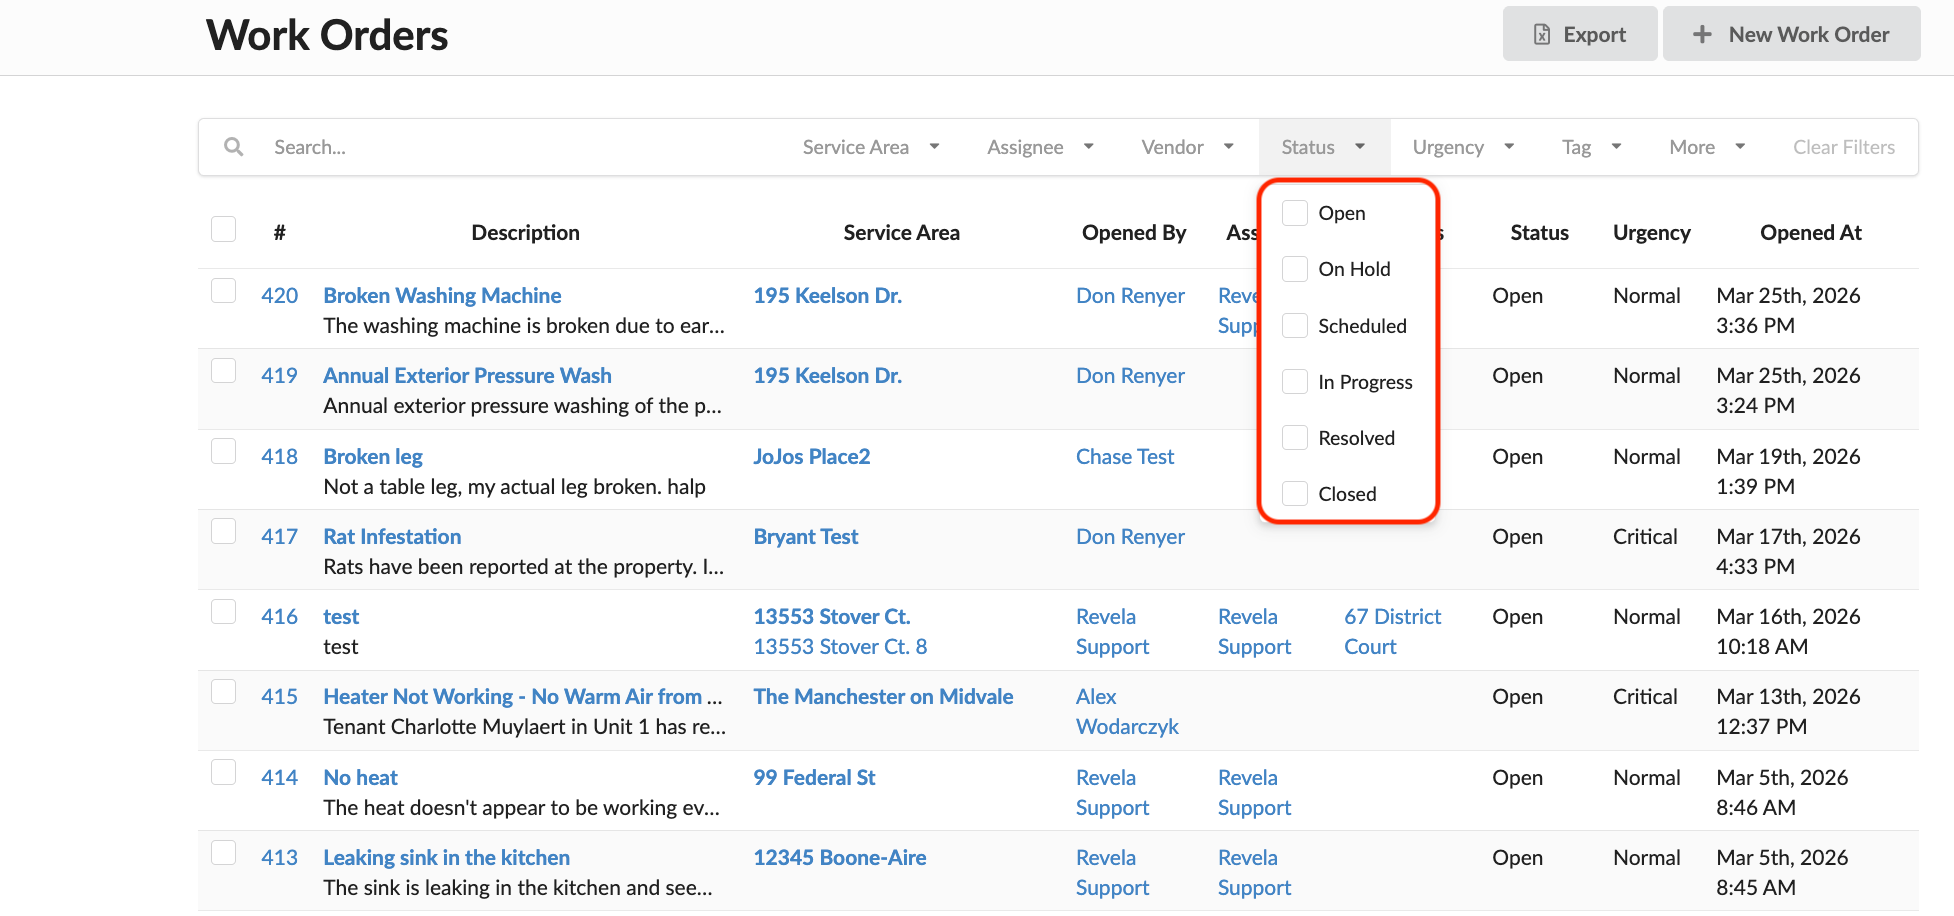
Task: Open the Rat Infestation work order
Action: coord(392,537)
